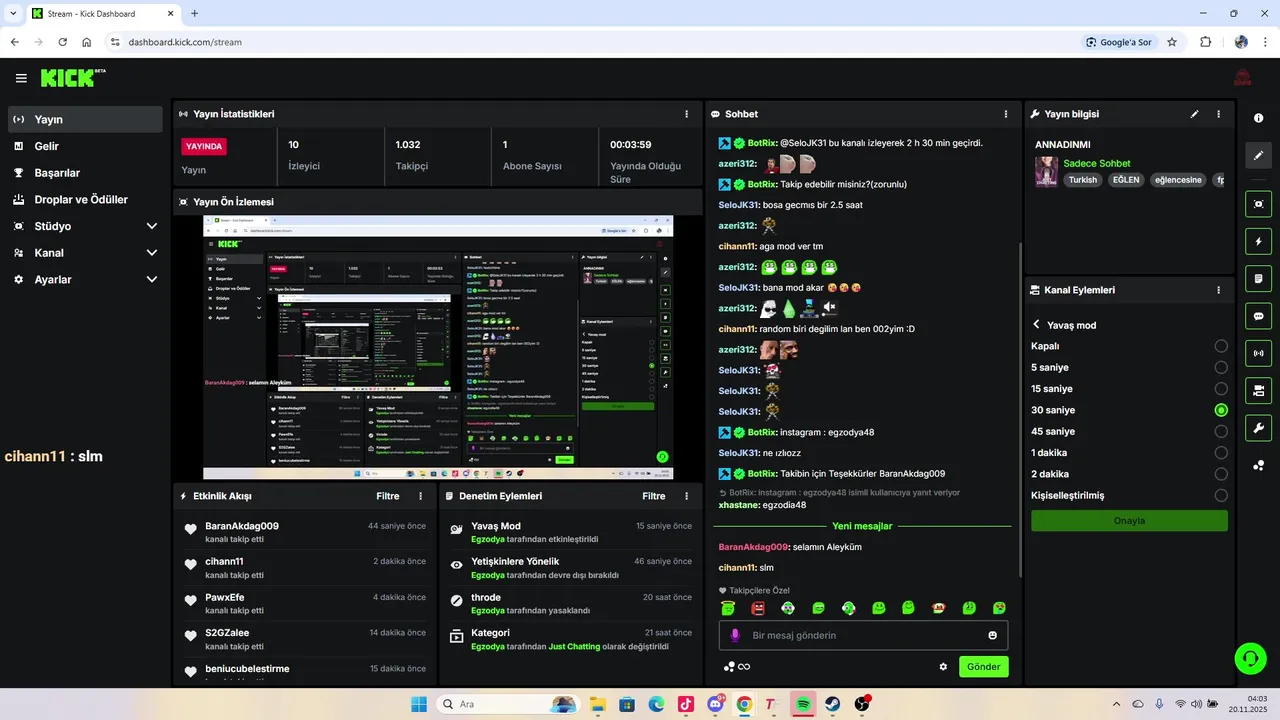Click the EĞLEN tag chip
The width and height of the screenshot is (1280, 720).
pyautogui.click(x=1126, y=180)
